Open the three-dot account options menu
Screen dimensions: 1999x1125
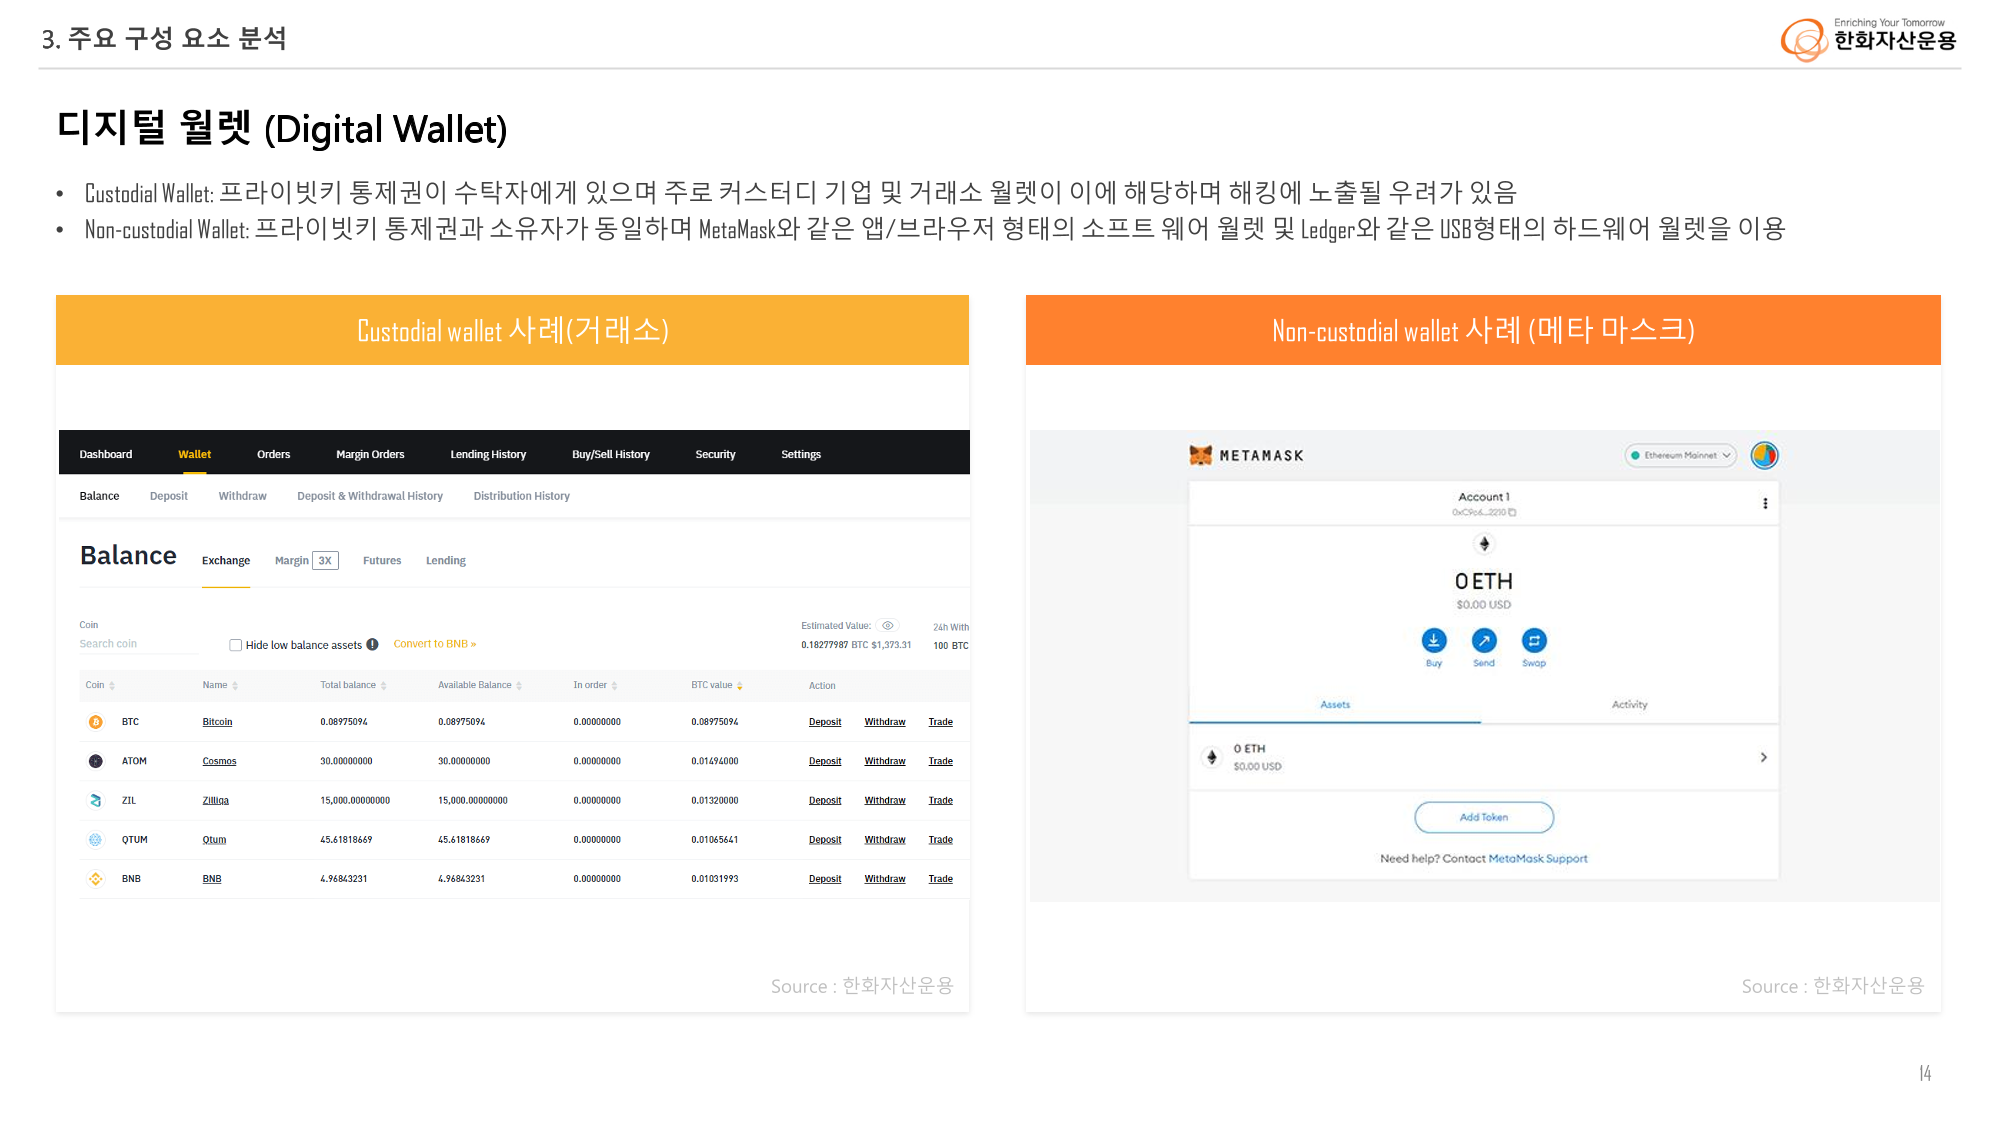coord(1764,504)
